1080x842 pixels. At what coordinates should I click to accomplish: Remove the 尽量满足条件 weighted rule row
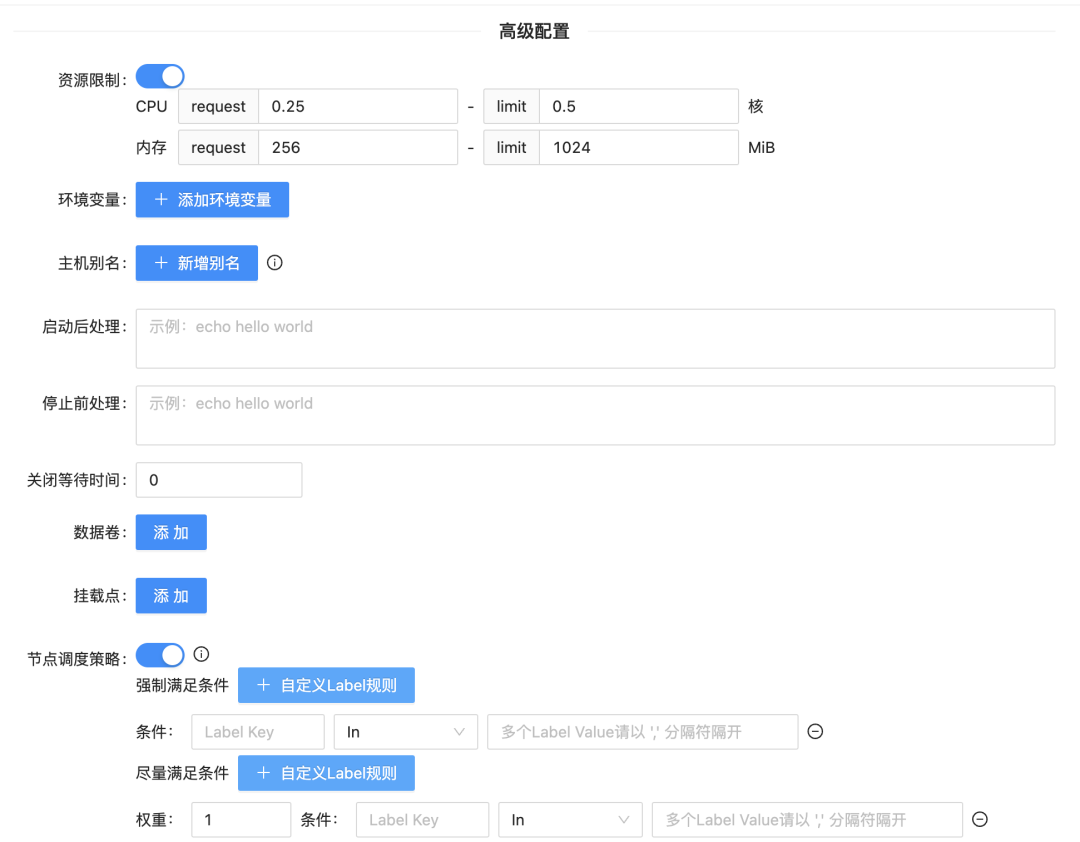pos(979,819)
